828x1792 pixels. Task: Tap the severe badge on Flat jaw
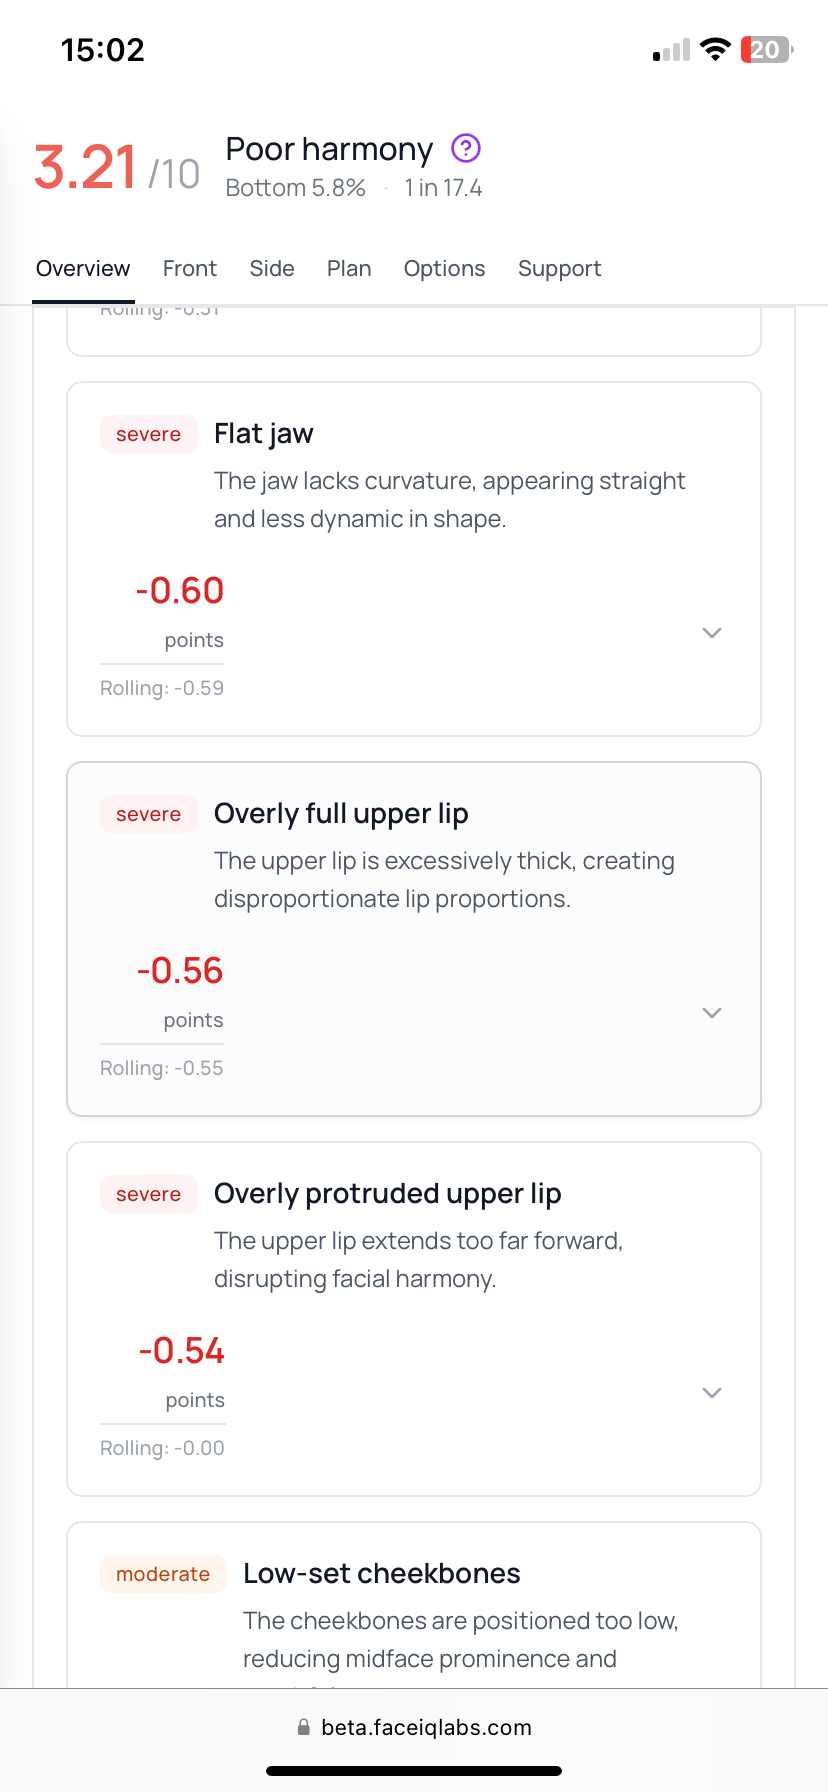(148, 434)
